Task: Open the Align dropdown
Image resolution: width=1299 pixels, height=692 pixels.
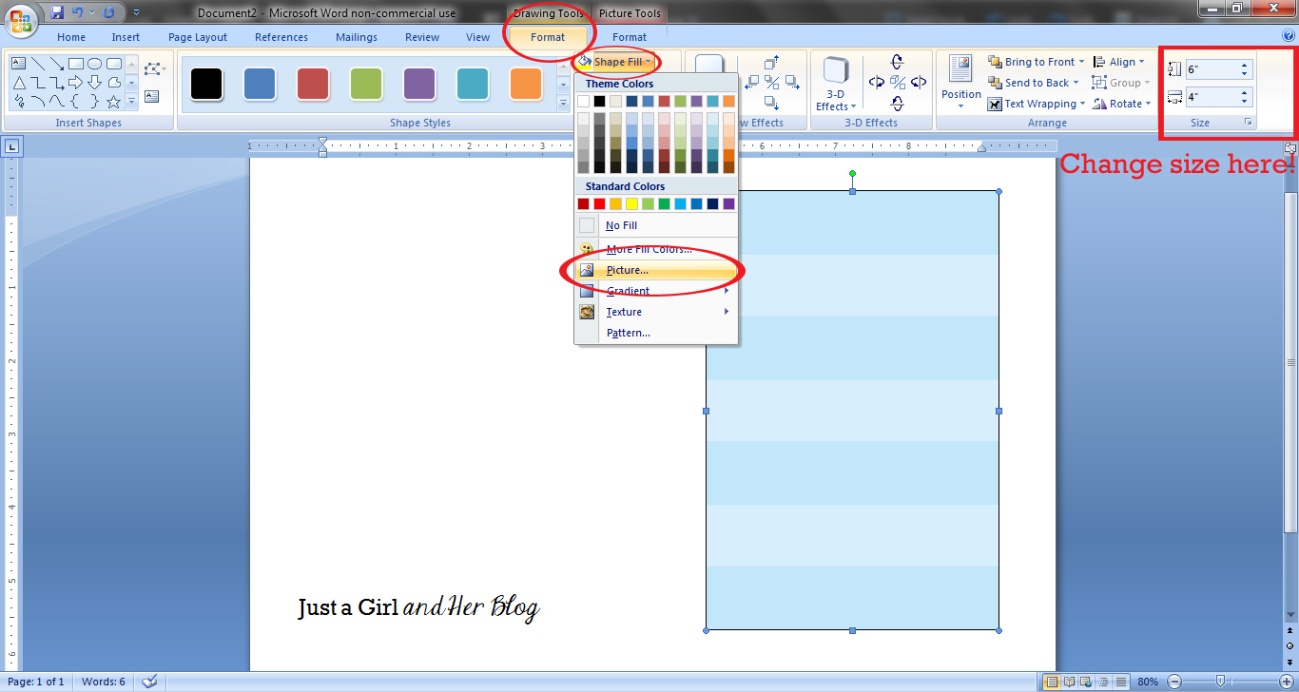Action: 1119,62
